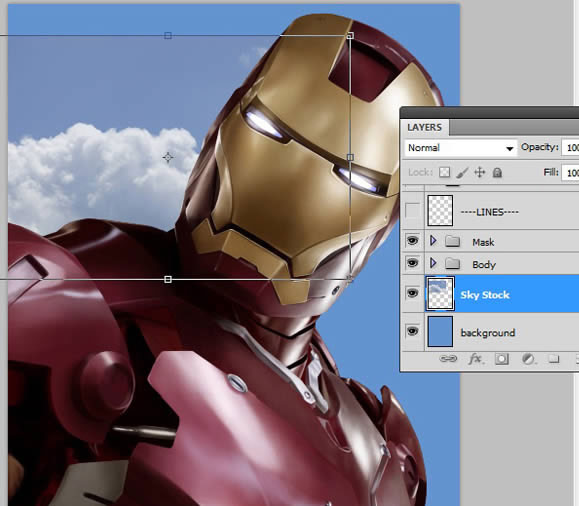Select the background layer blue thumbnail
The height and width of the screenshot is (506, 579).
point(440,331)
